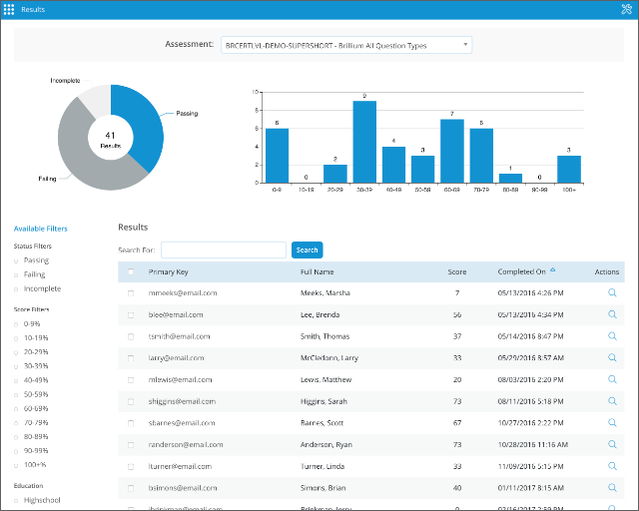Check the larry@email.com row checkbox
639x511 pixels.
(x=131, y=358)
